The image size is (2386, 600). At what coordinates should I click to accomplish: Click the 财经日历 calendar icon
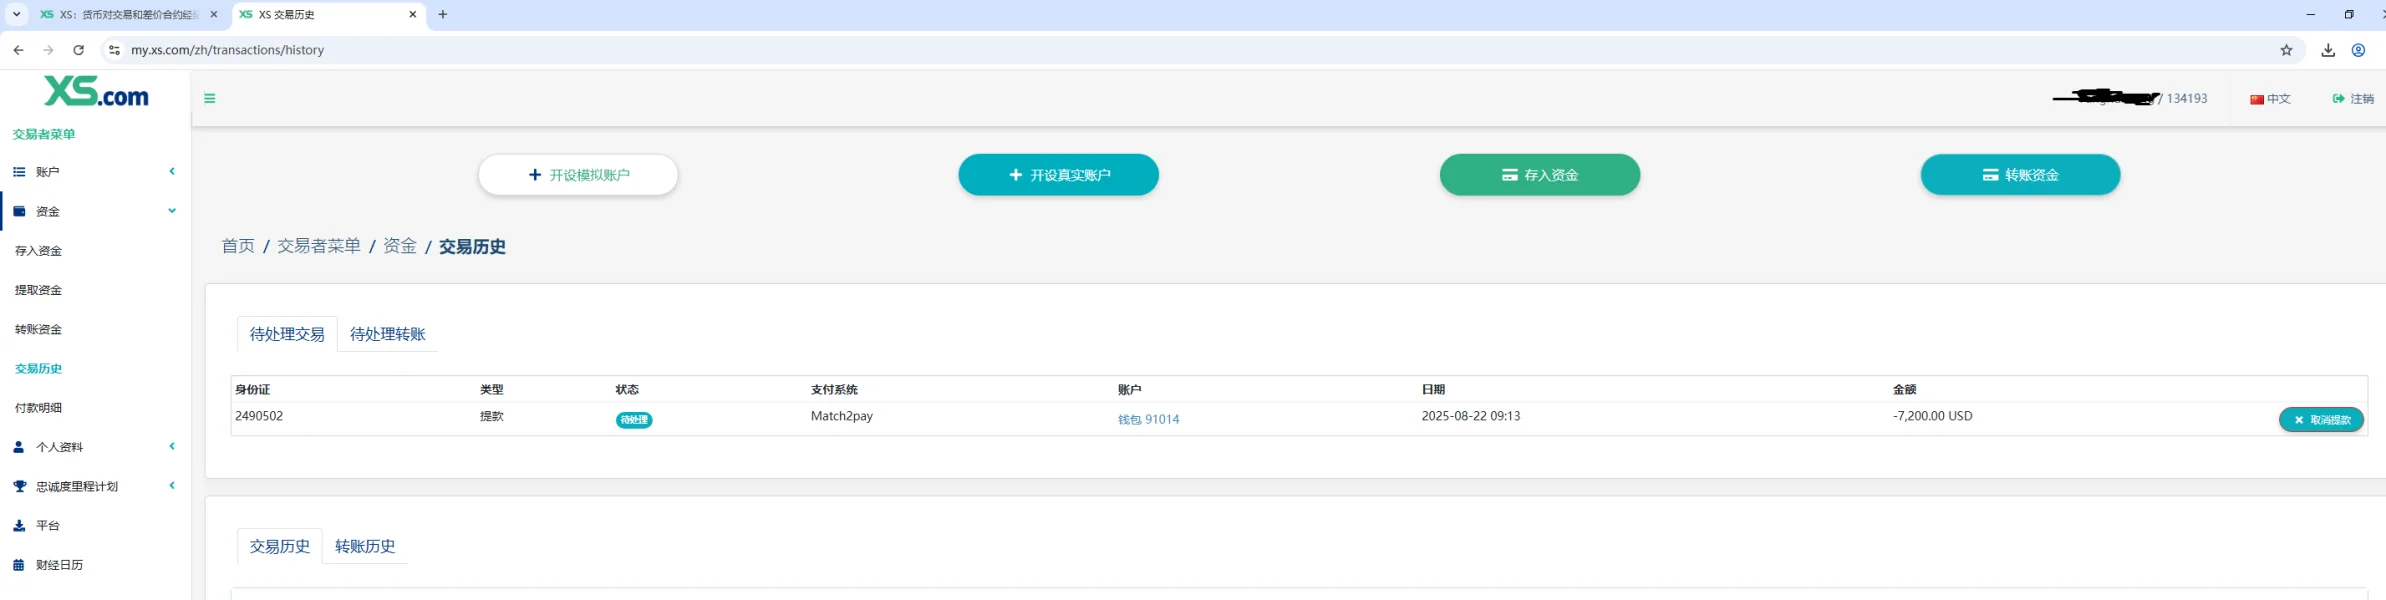coord(18,565)
